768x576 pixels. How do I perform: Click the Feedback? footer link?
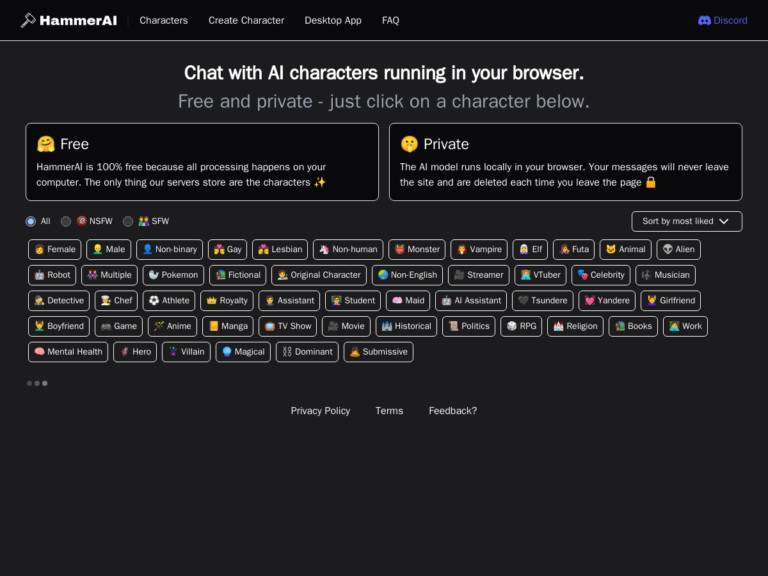click(453, 411)
